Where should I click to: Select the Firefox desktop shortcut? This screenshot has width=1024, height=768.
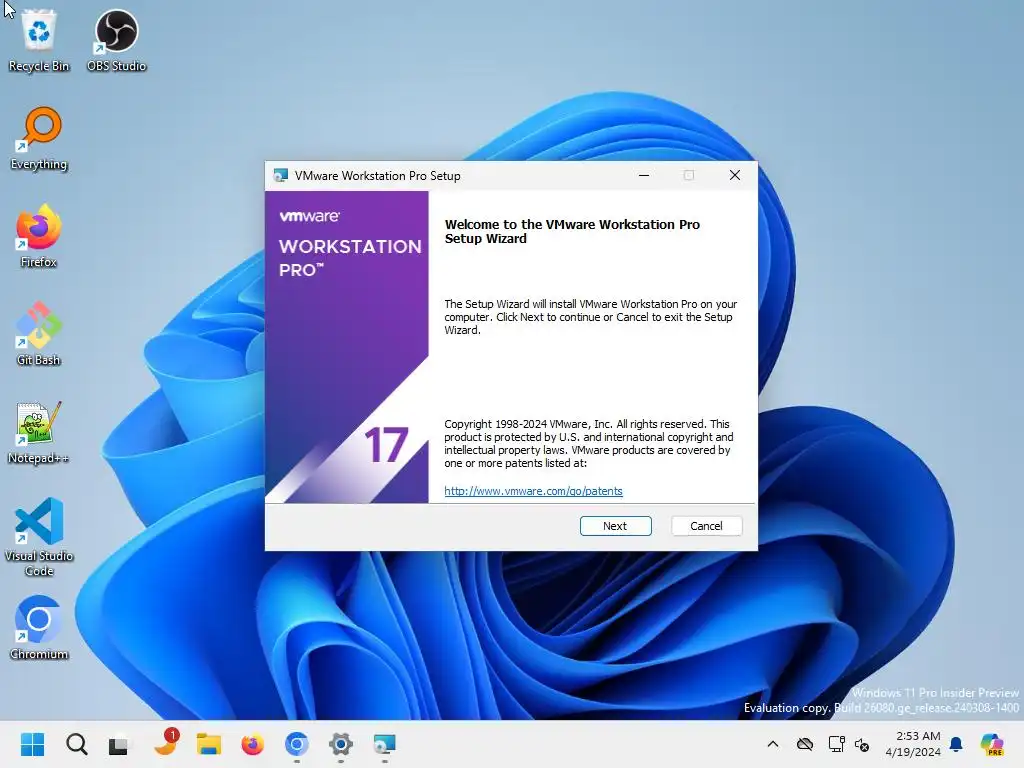[x=39, y=236]
